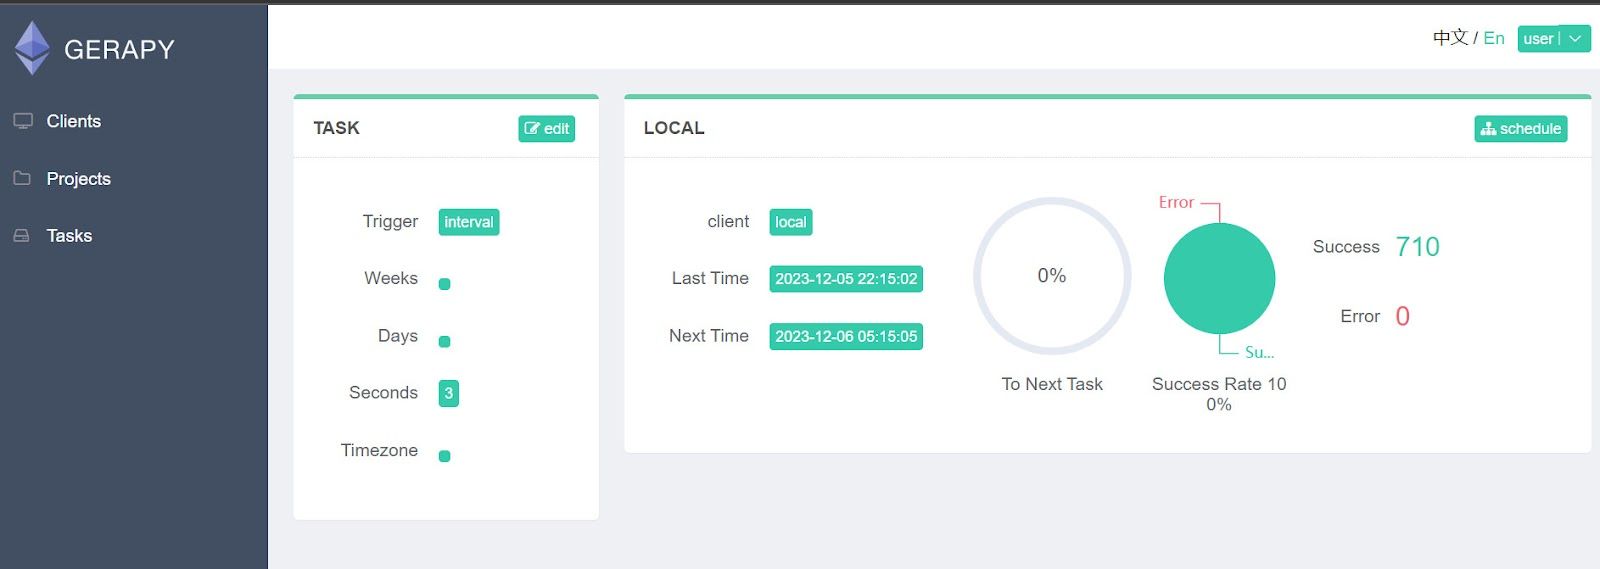Screen dimensions: 1600x569
Task: Click the Success count 710
Action: (x=1417, y=247)
